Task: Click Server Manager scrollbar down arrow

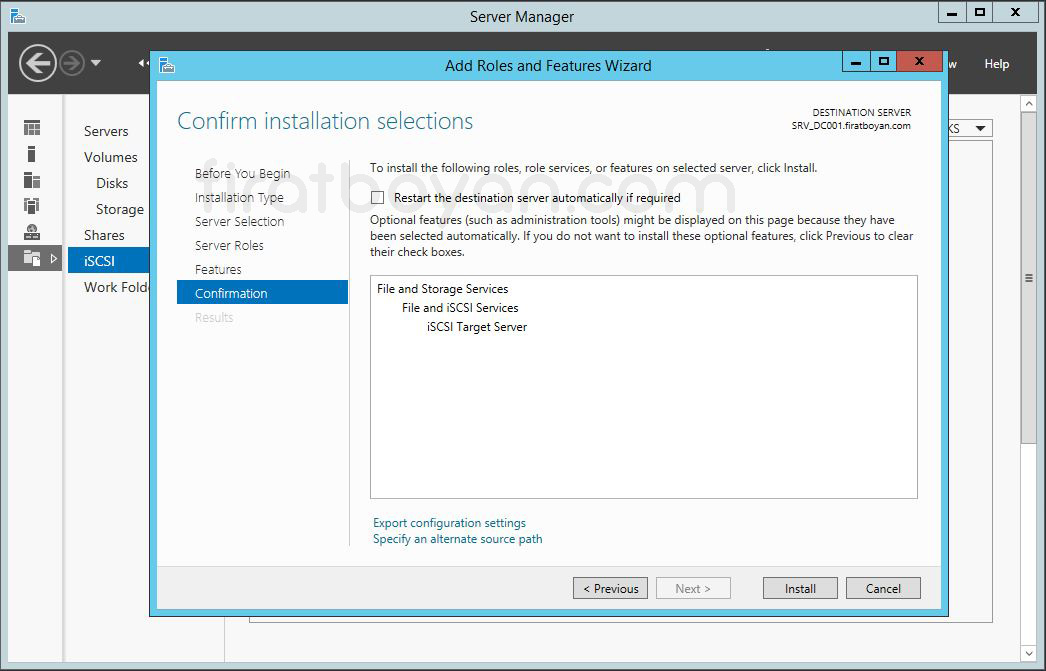Action: pos(1028,654)
